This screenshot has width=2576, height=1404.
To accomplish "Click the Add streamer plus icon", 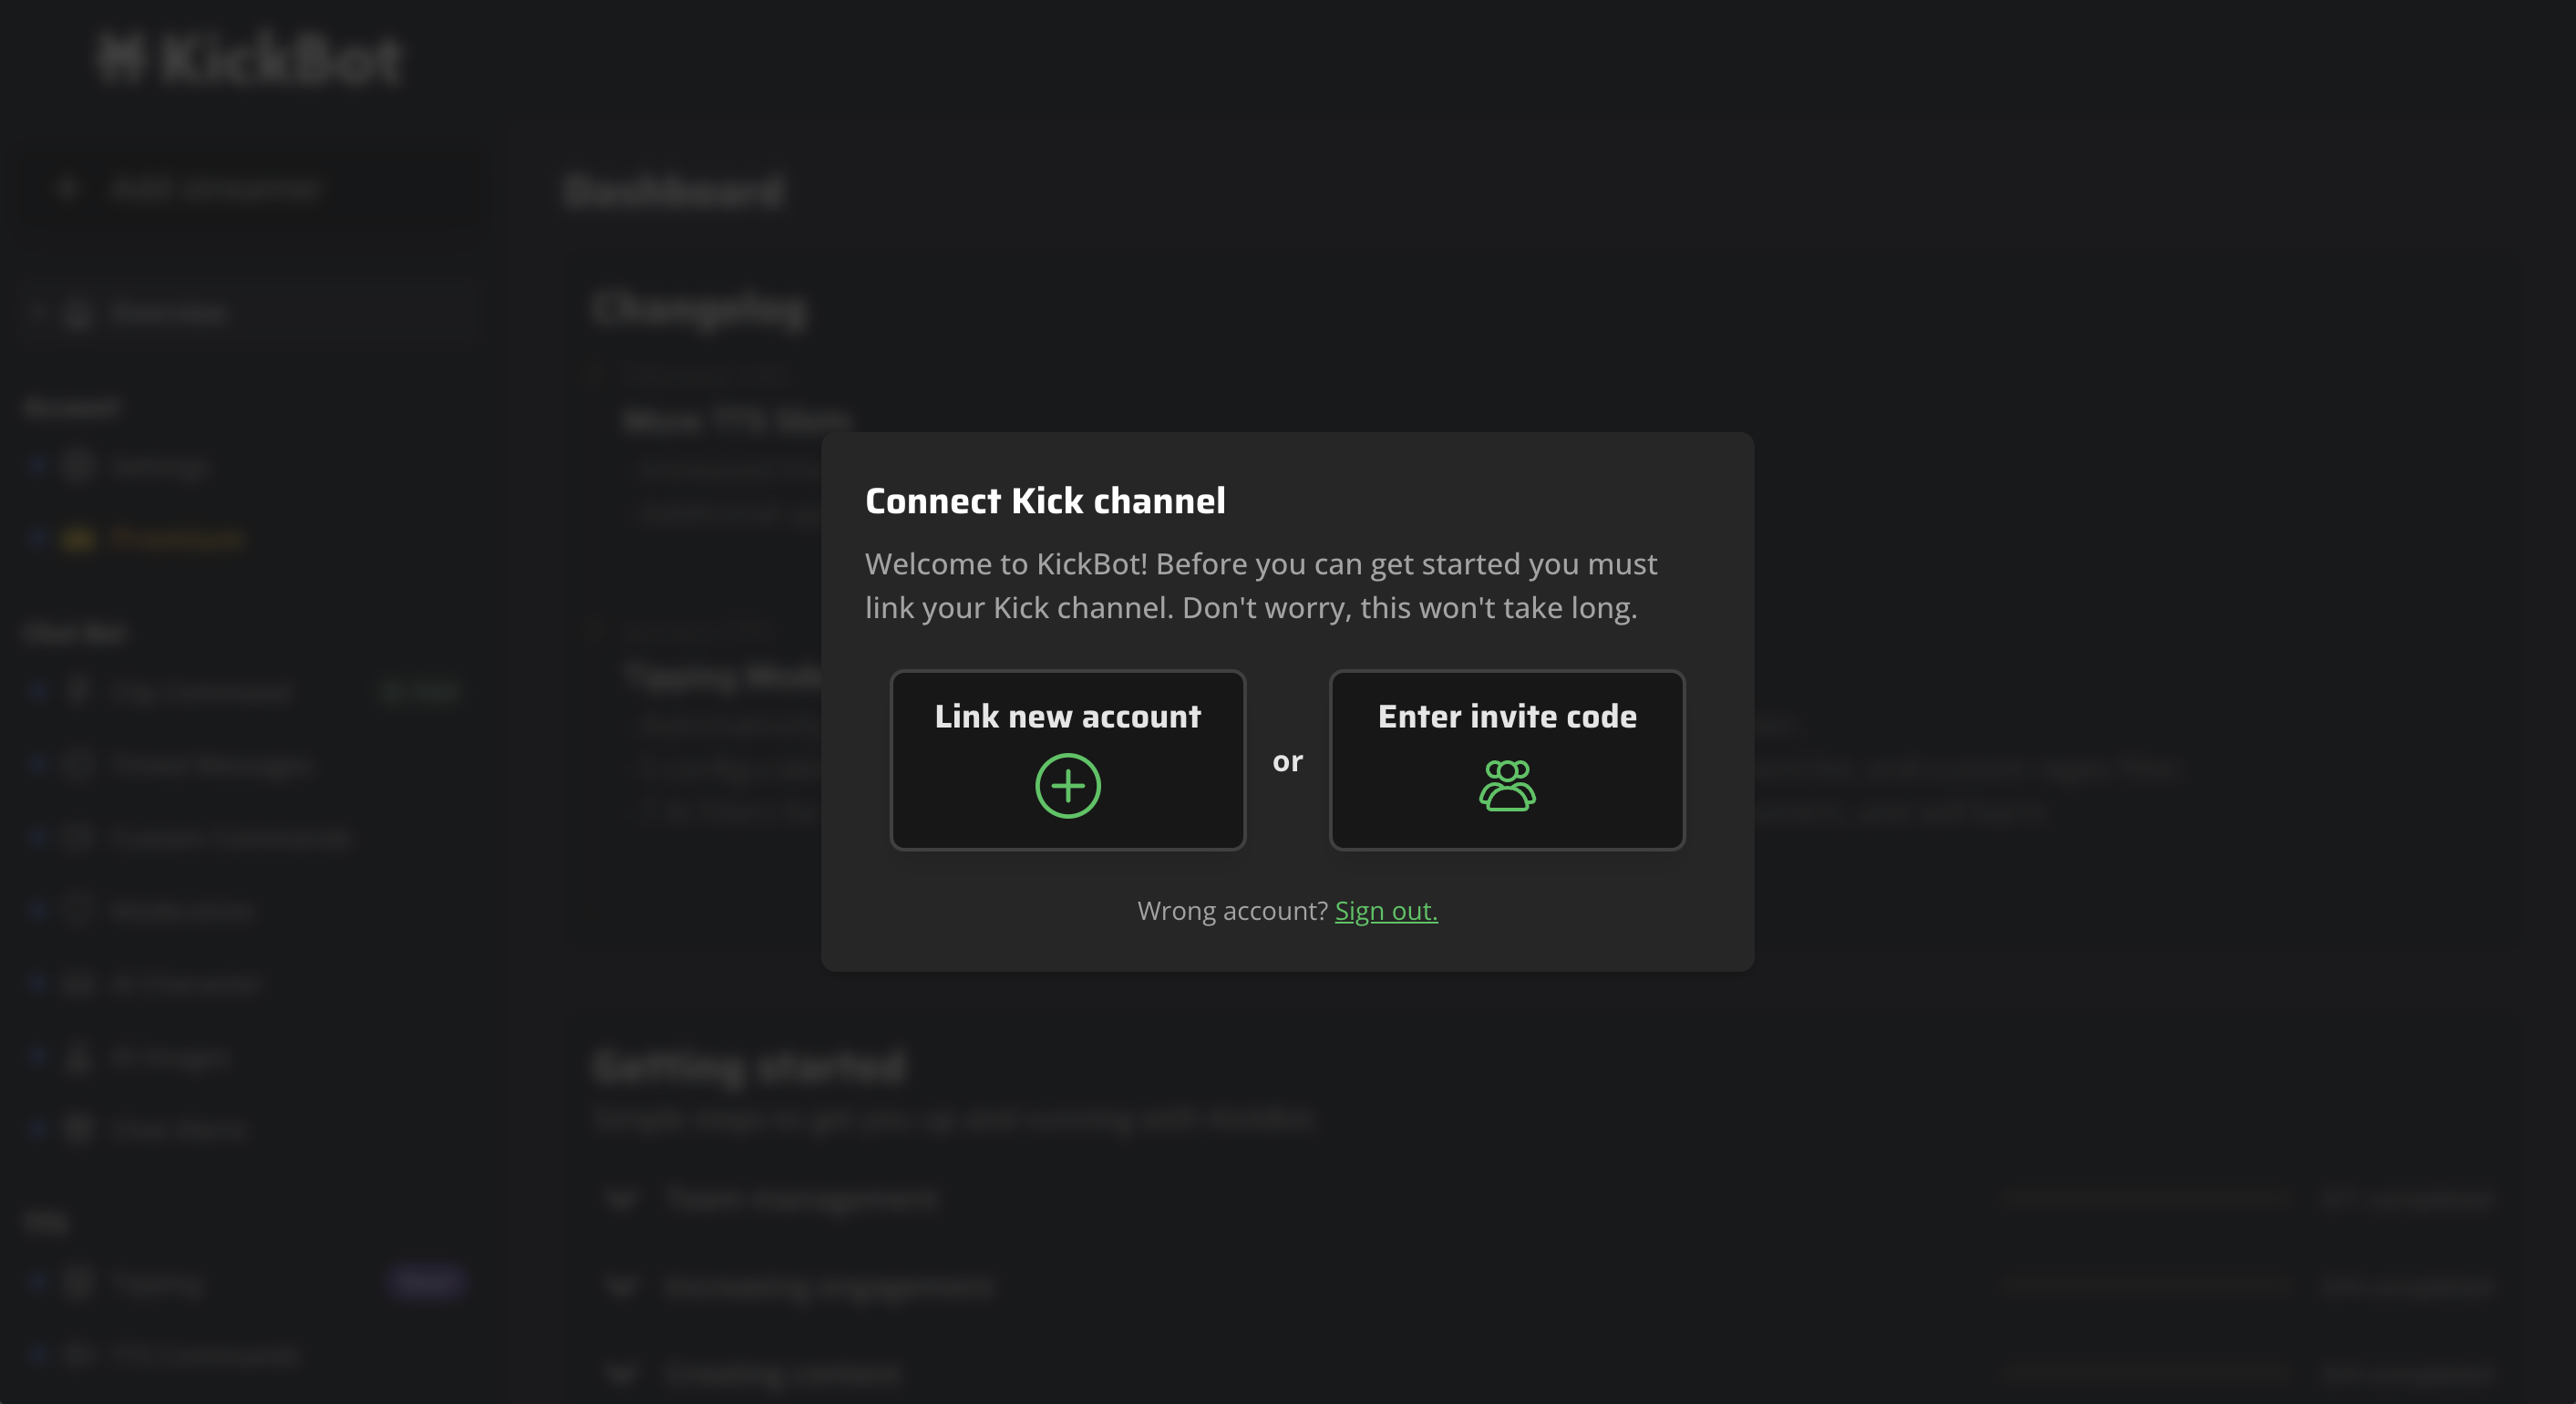I will [x=67, y=188].
